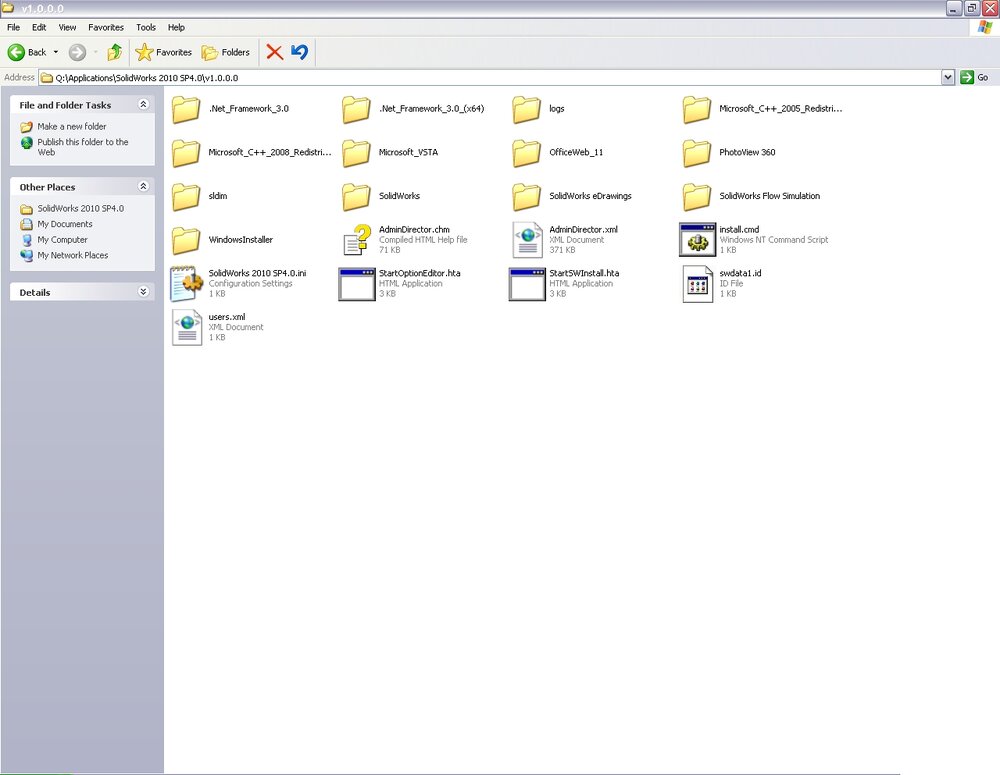Select the install.cmd script icon
Viewport: 1000px width, 775px height.
click(x=698, y=240)
